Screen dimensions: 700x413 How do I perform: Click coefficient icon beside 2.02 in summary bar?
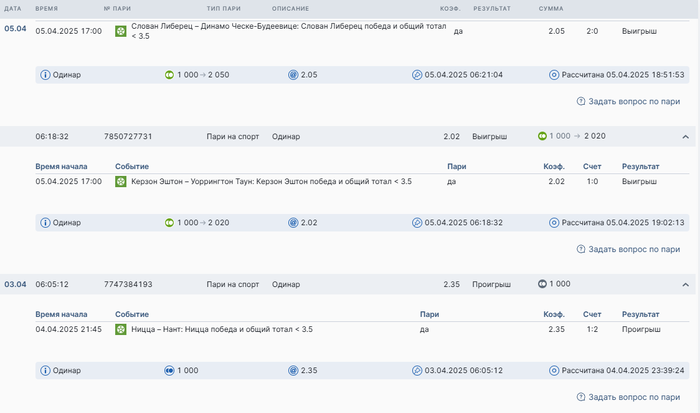293,223
